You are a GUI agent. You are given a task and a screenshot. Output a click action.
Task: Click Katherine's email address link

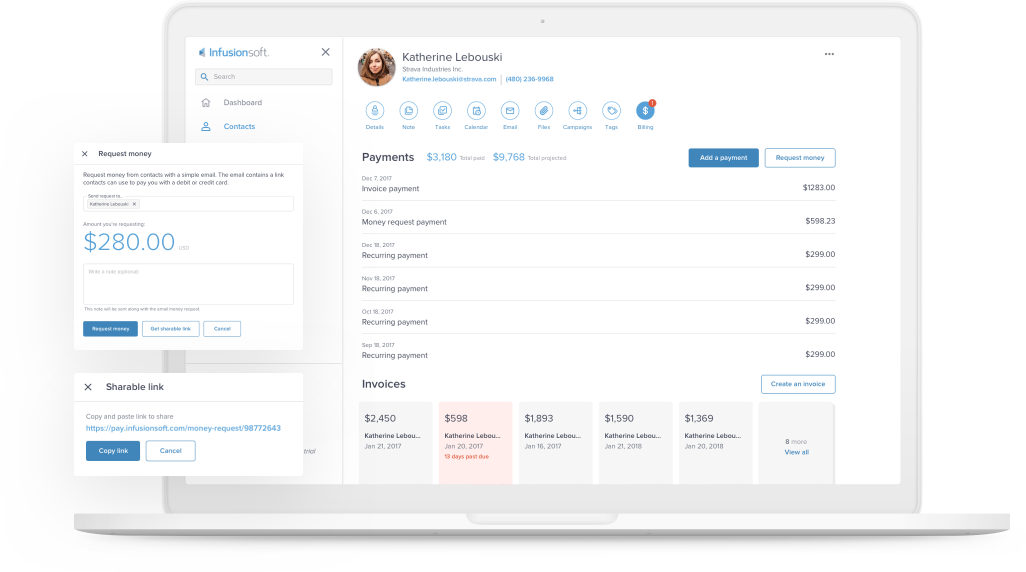click(449, 79)
